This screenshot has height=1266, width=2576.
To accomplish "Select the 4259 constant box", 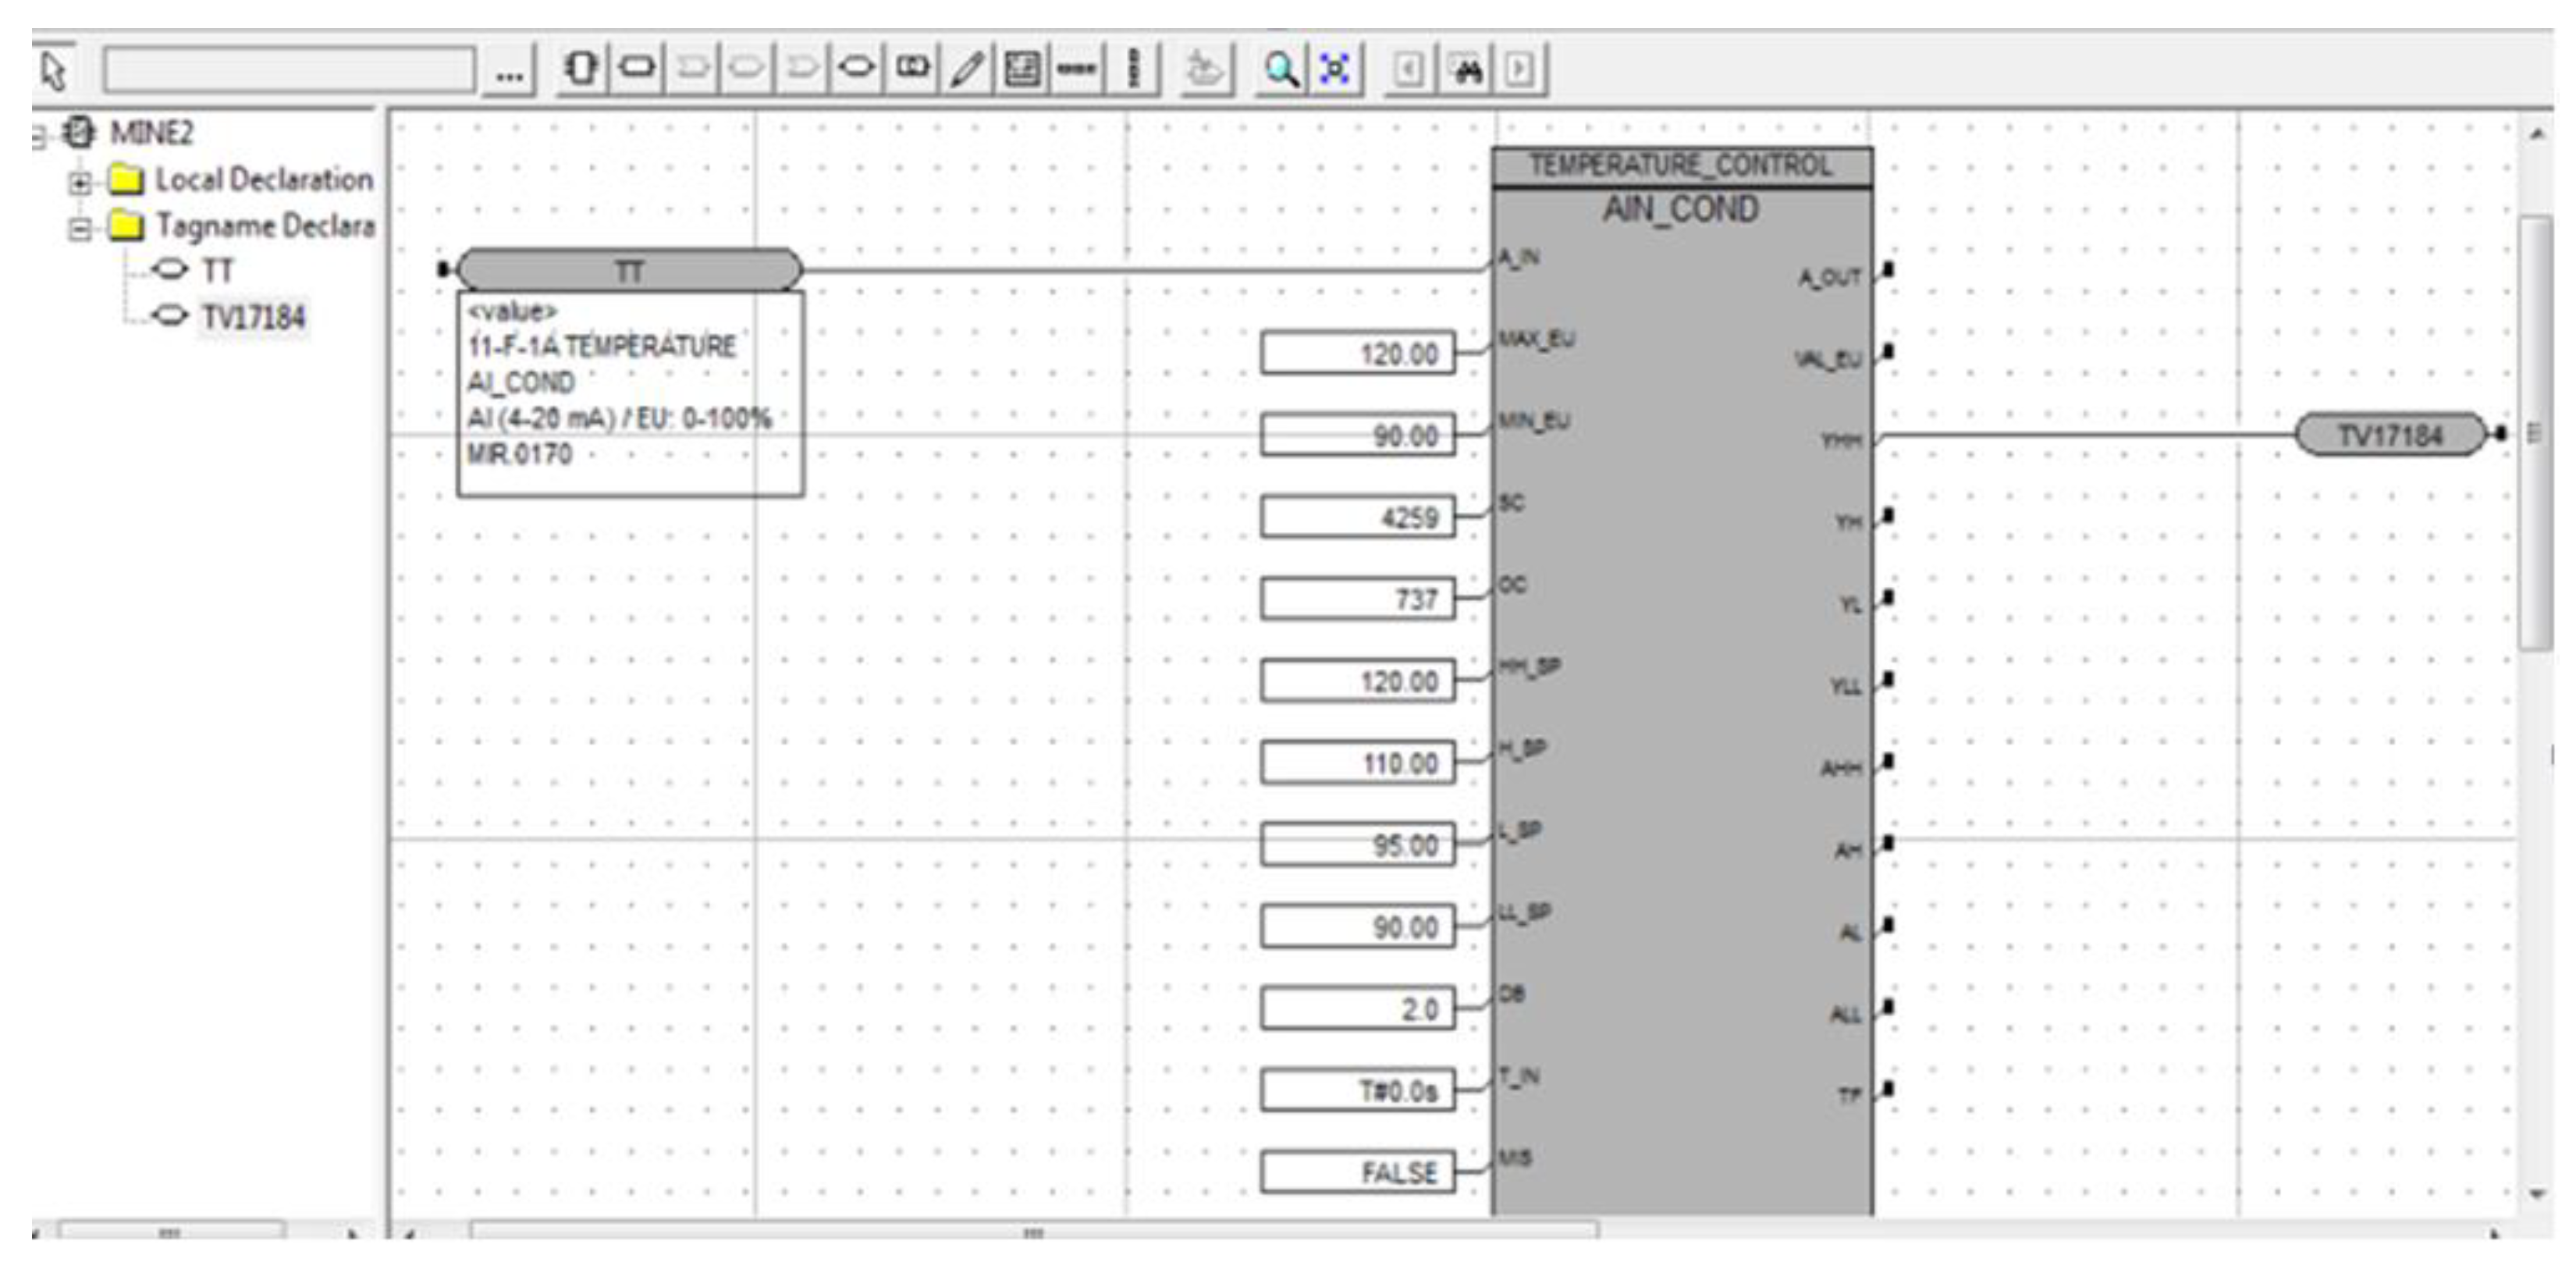I will pos(1357,517).
